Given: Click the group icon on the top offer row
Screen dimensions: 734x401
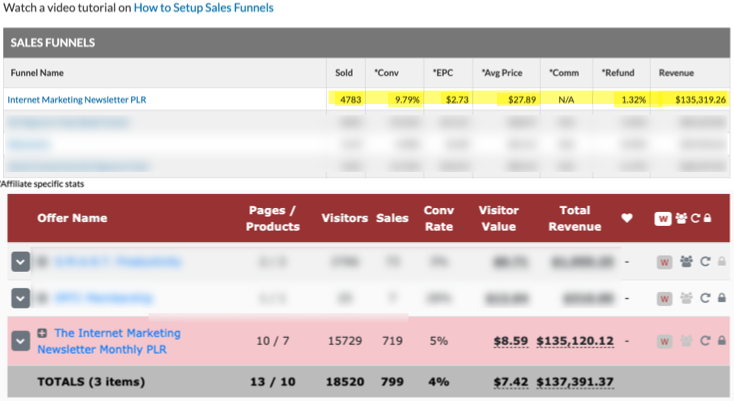Looking at the screenshot, I should [x=687, y=262].
